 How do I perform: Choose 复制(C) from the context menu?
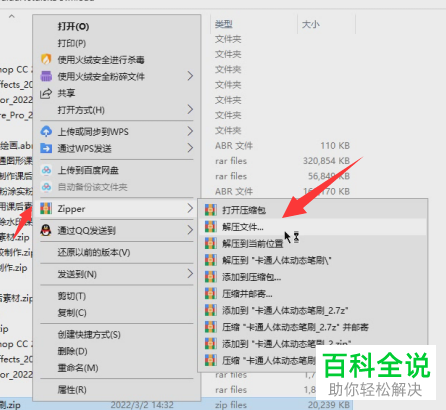point(117,313)
